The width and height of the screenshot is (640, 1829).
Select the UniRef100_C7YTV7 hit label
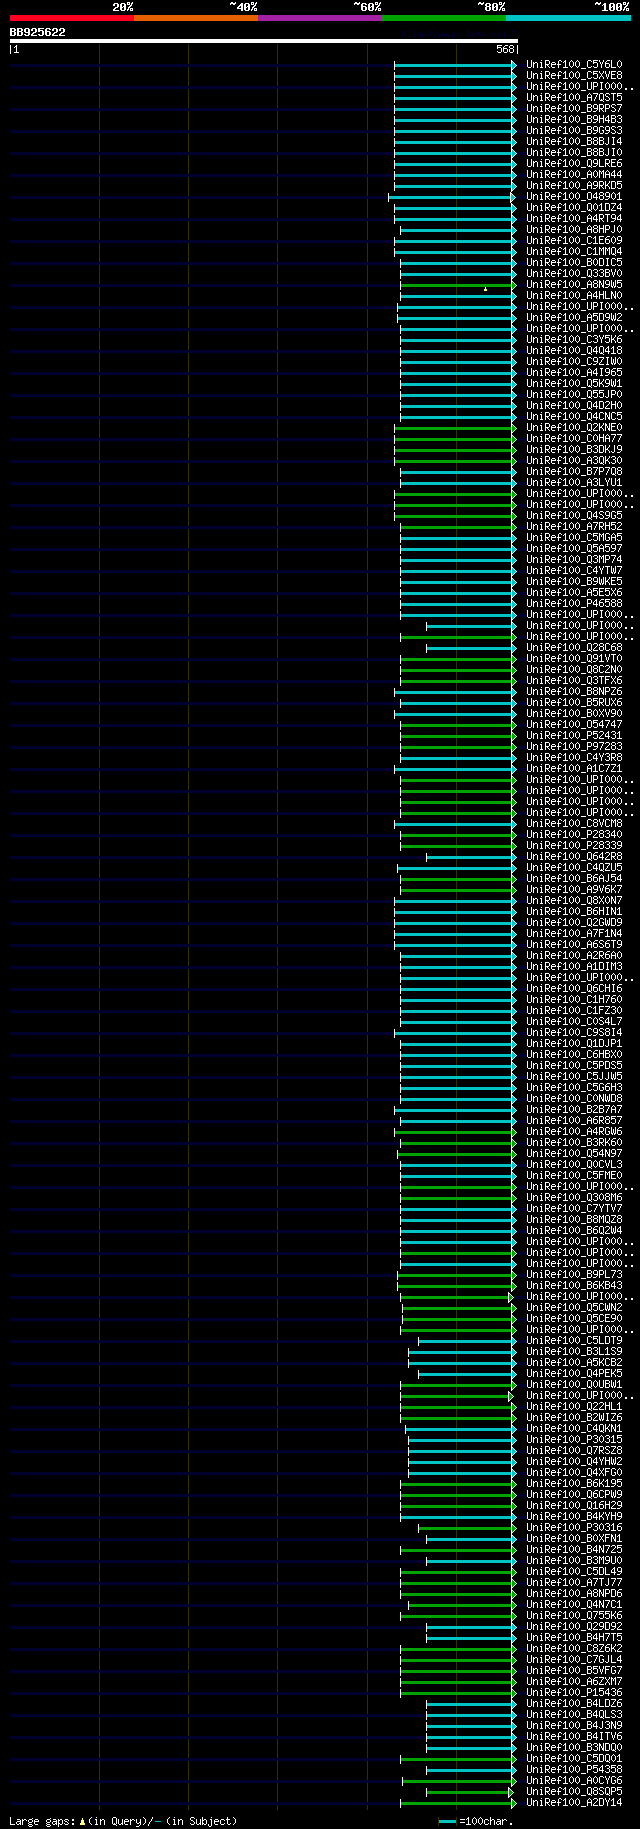(574, 1208)
